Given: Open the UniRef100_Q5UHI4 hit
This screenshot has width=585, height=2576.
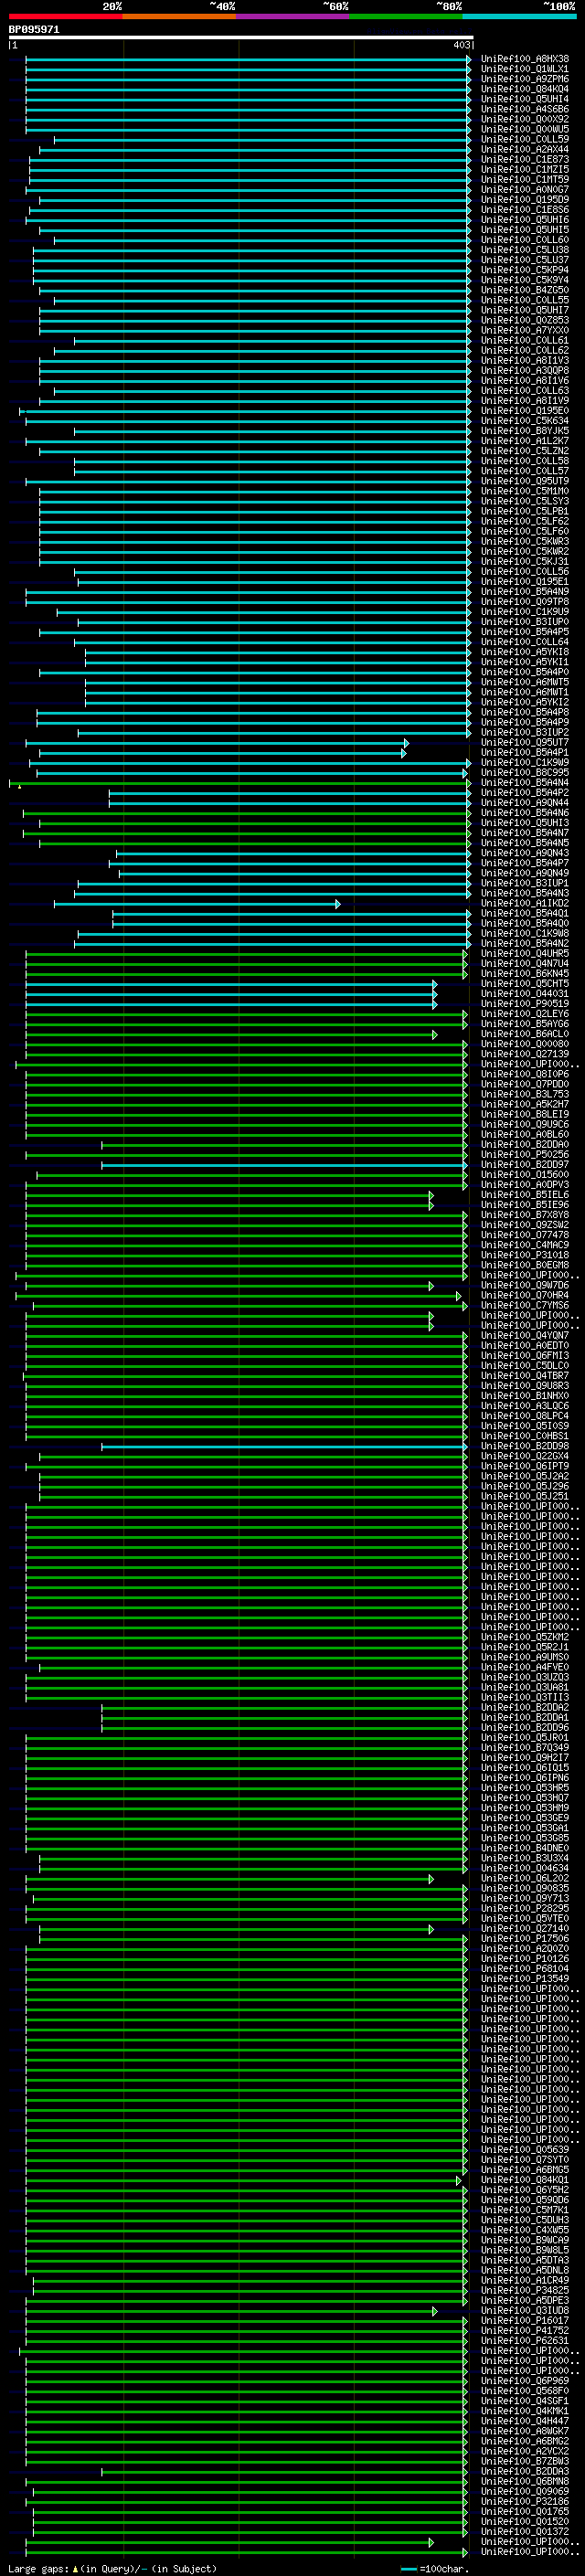Looking at the screenshot, I should (524, 99).
